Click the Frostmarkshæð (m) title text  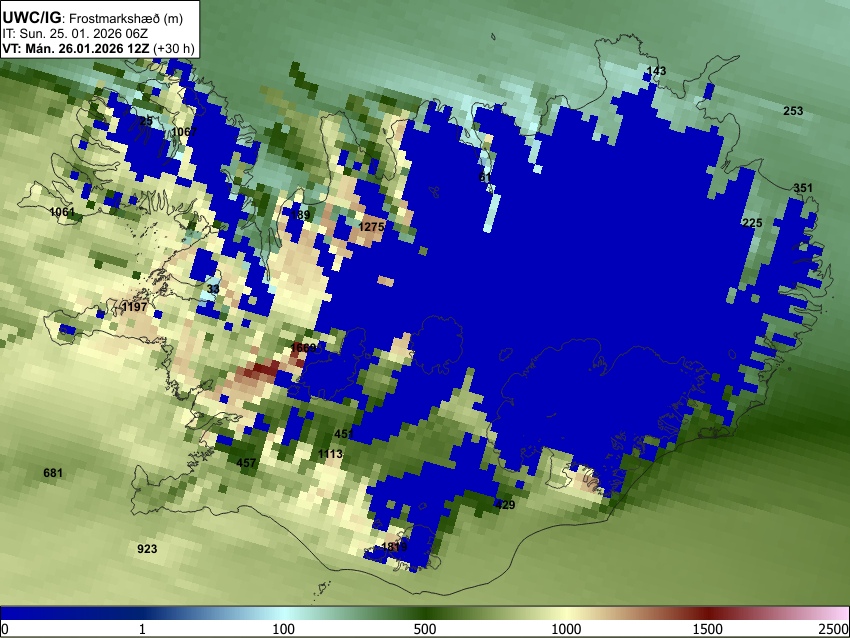[126, 18]
